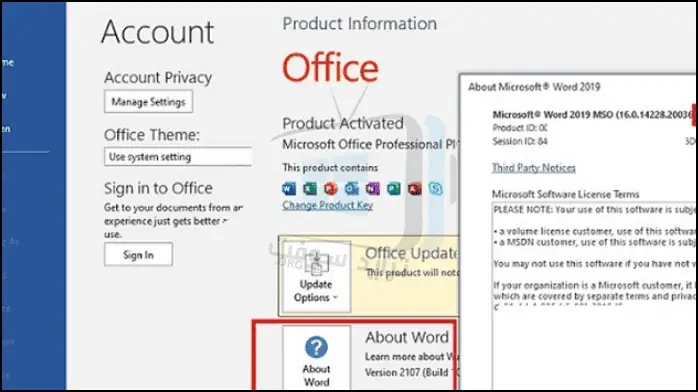
Task: Click inside the Microsoft Software License Terms text box
Action: click(594, 296)
